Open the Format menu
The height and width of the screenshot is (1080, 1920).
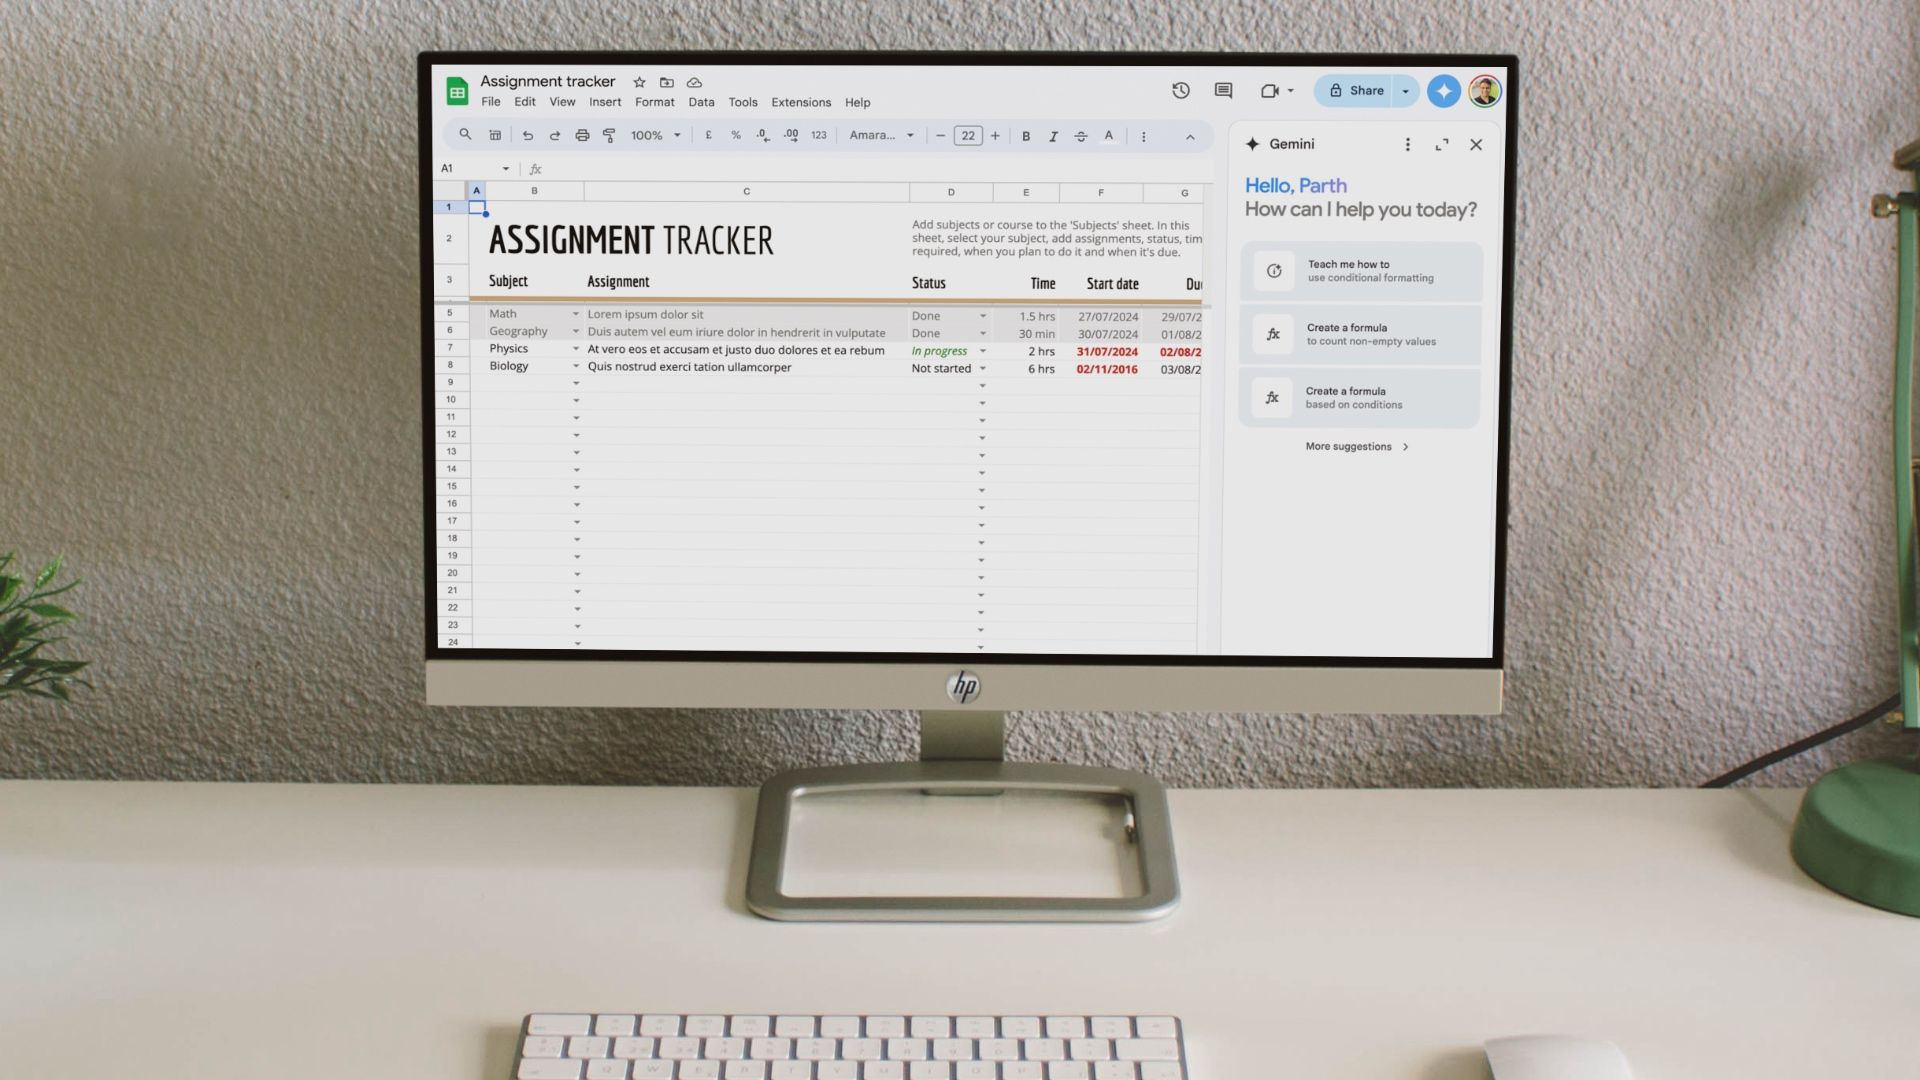pyautogui.click(x=654, y=102)
